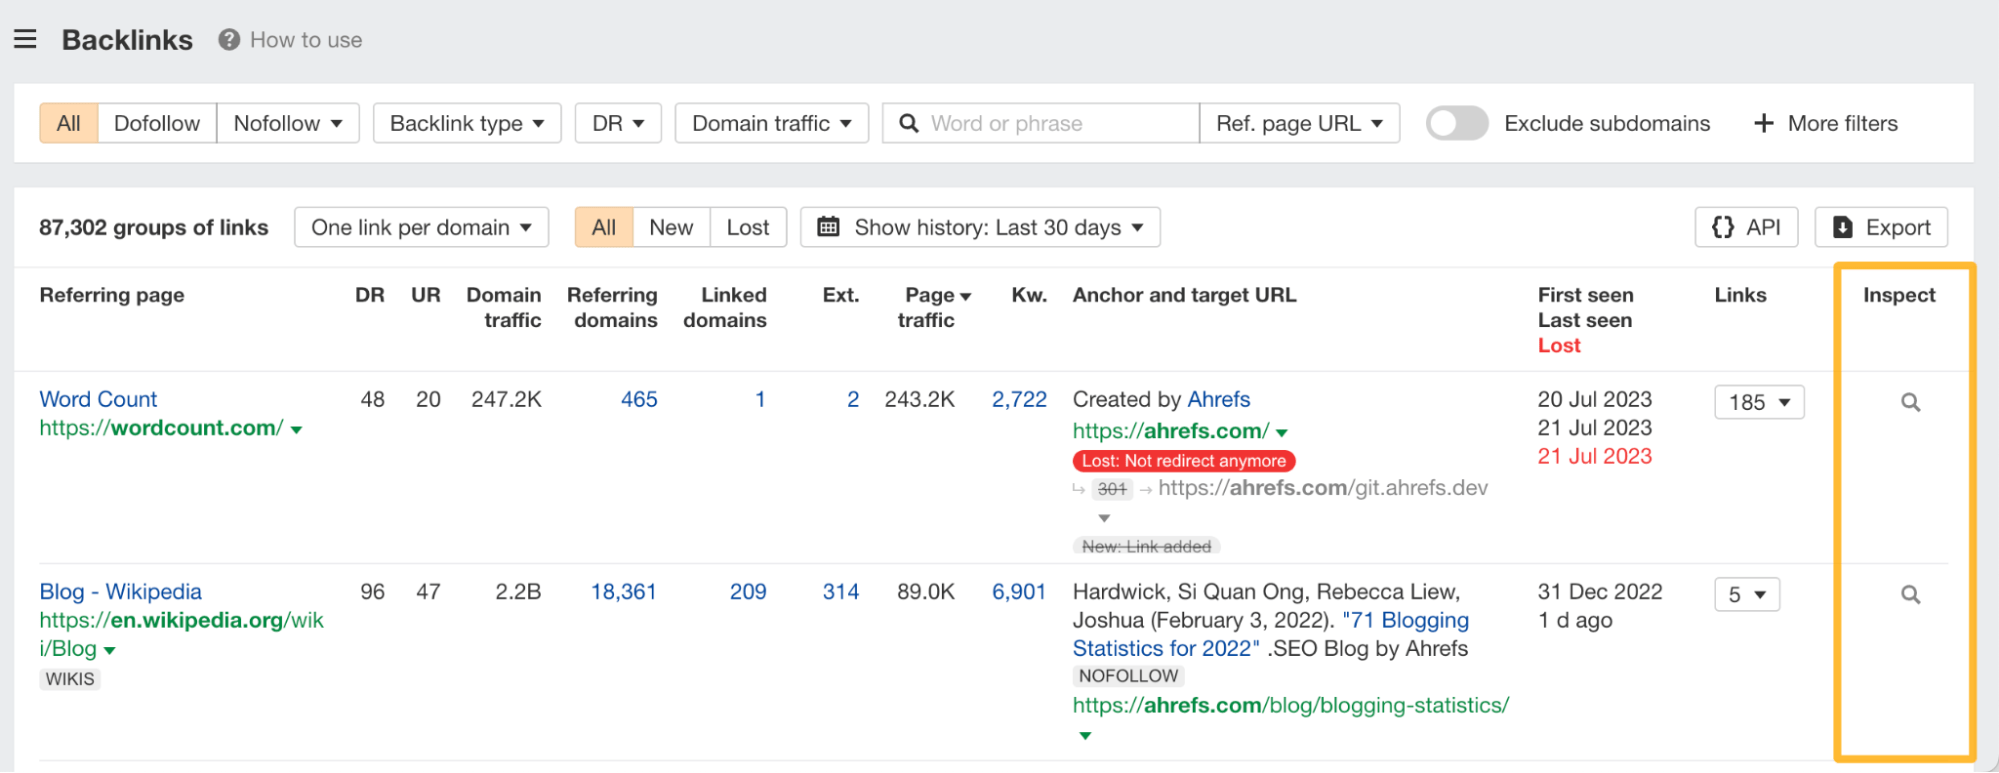
Task: Toggle Exclude subdomains switch
Action: 1456,123
